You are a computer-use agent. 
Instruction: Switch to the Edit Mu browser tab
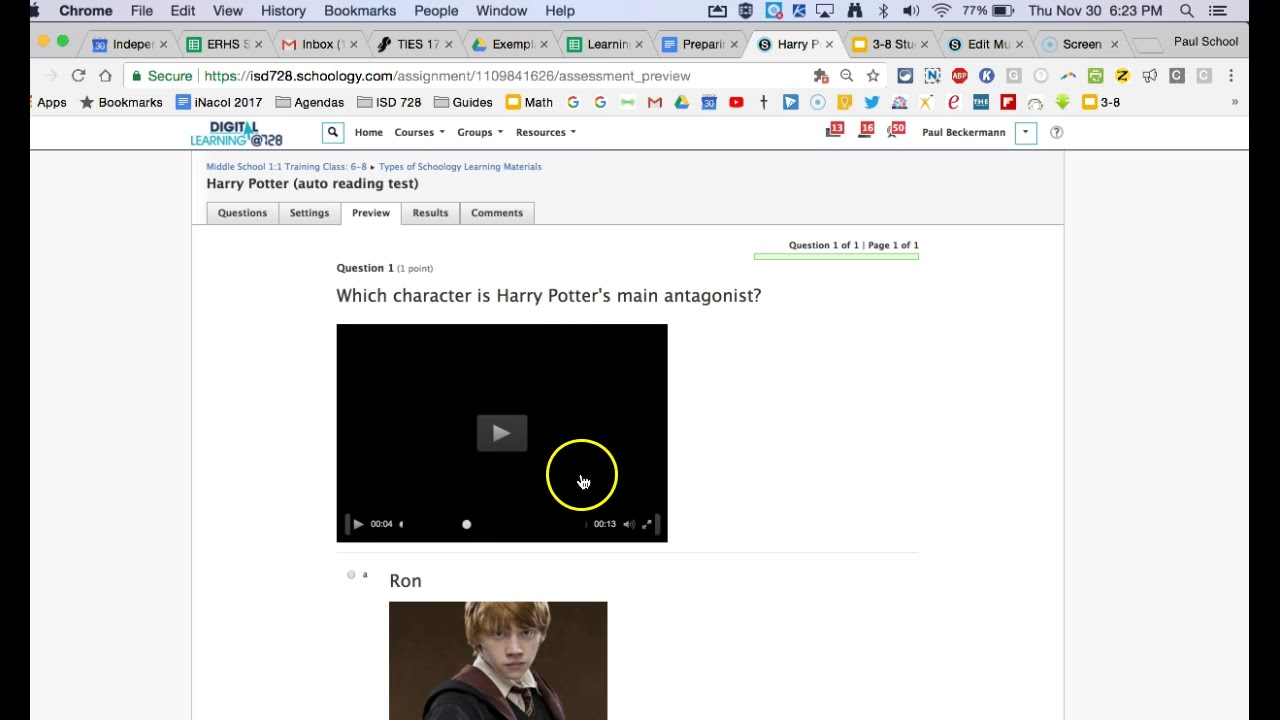[985, 44]
